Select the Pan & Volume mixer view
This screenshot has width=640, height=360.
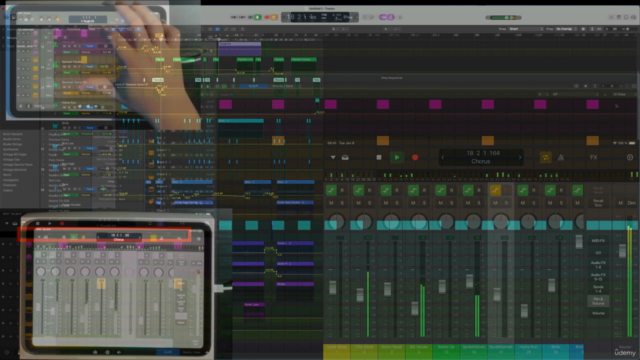598,301
